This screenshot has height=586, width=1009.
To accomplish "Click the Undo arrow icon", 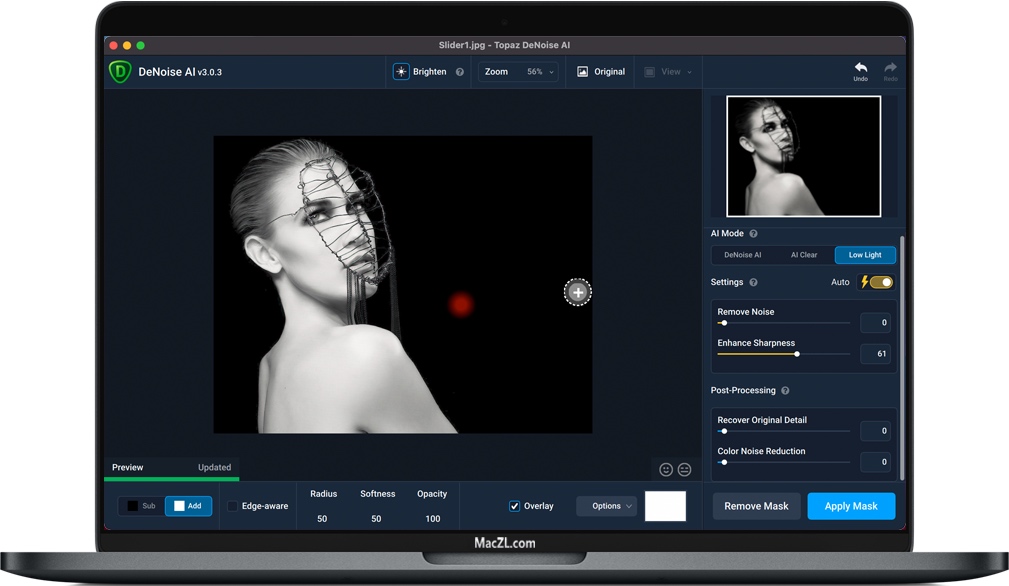I will 860,68.
